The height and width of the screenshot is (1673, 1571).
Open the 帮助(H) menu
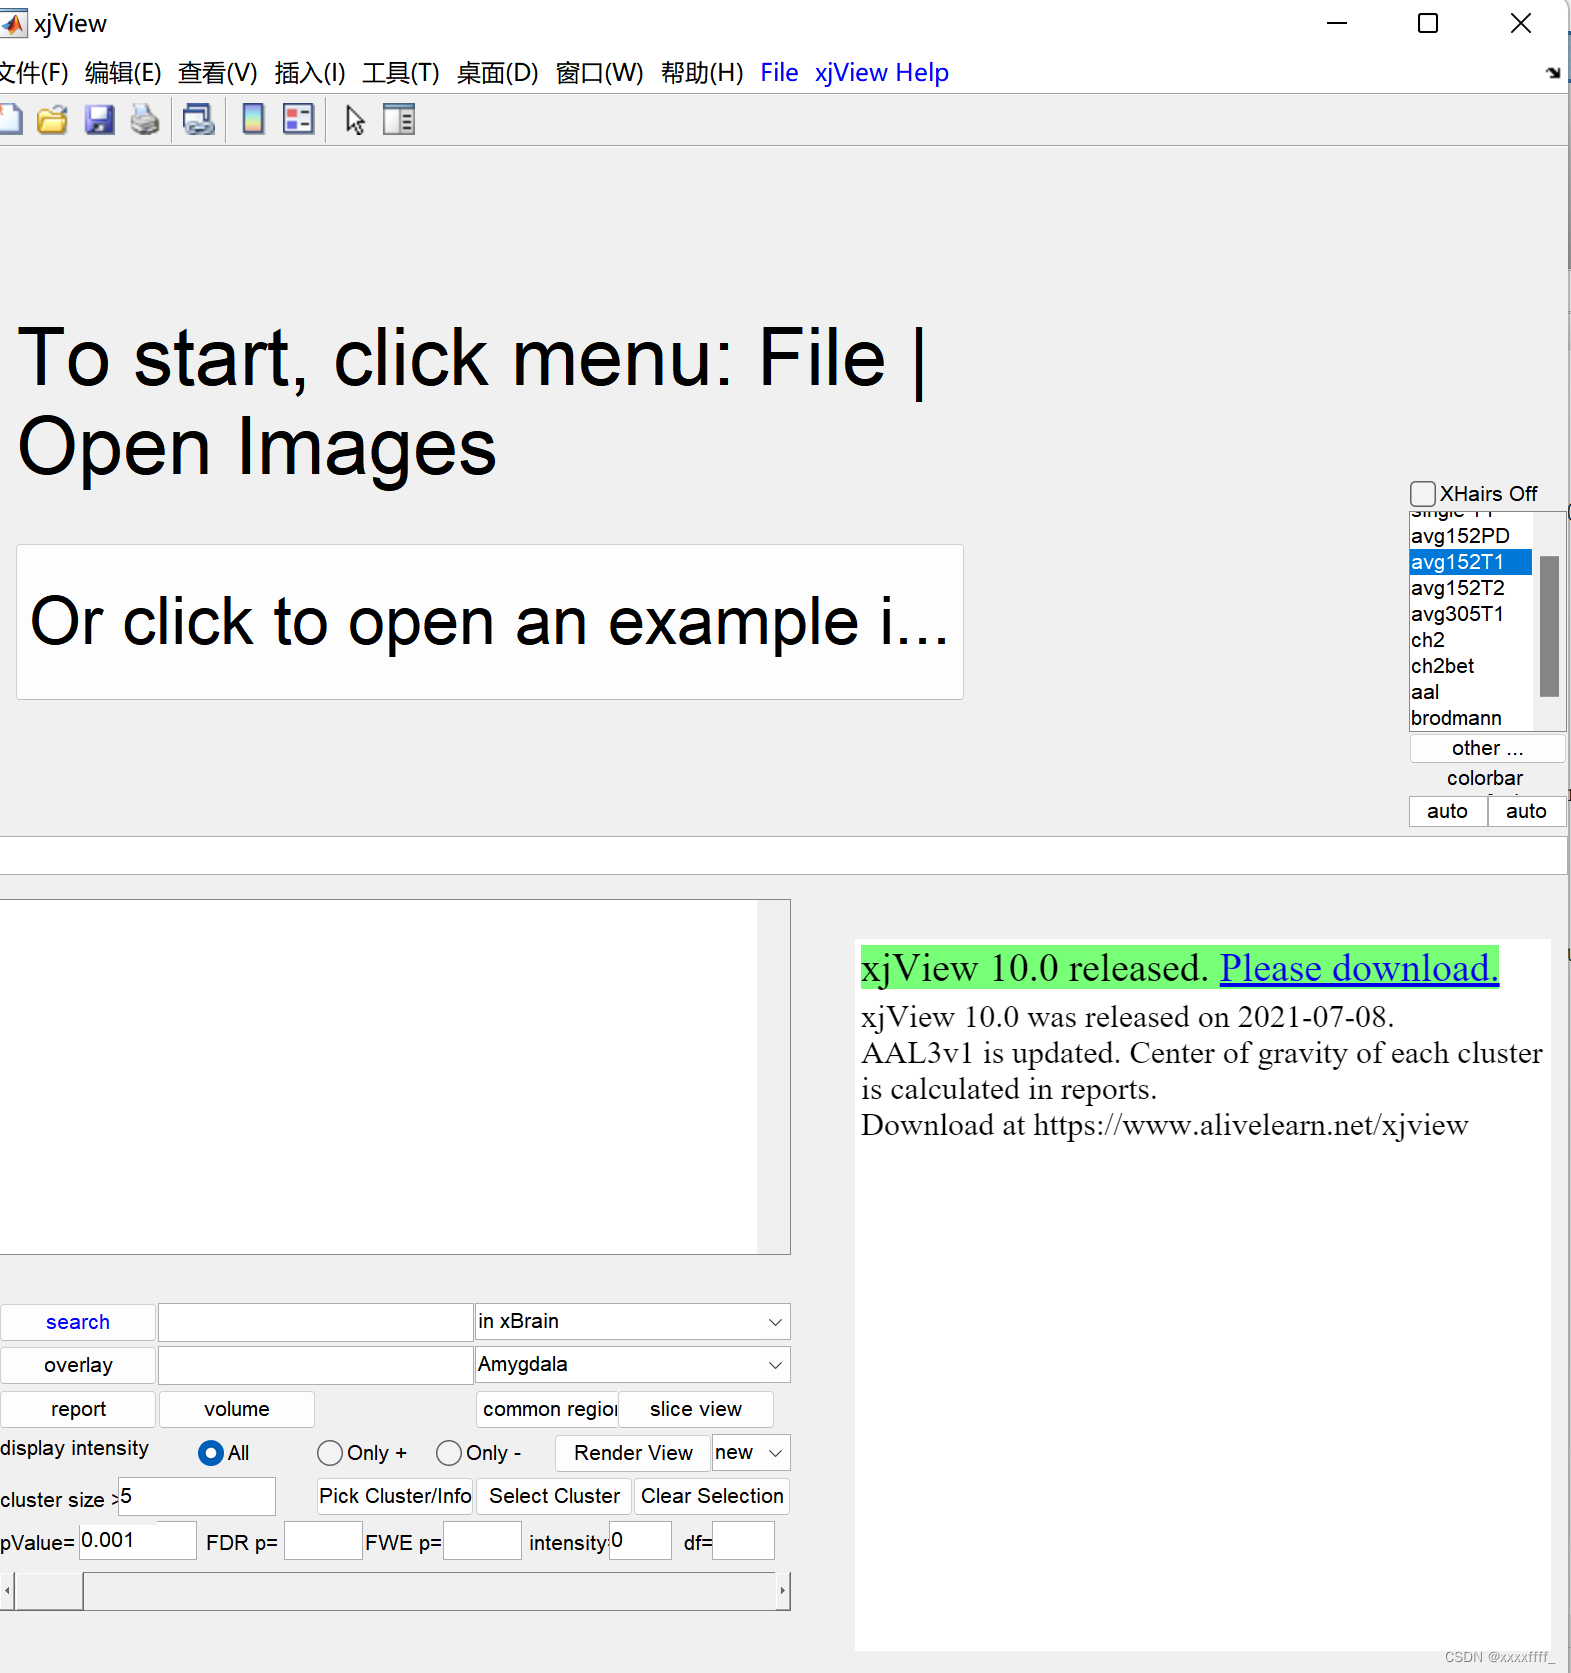[702, 73]
